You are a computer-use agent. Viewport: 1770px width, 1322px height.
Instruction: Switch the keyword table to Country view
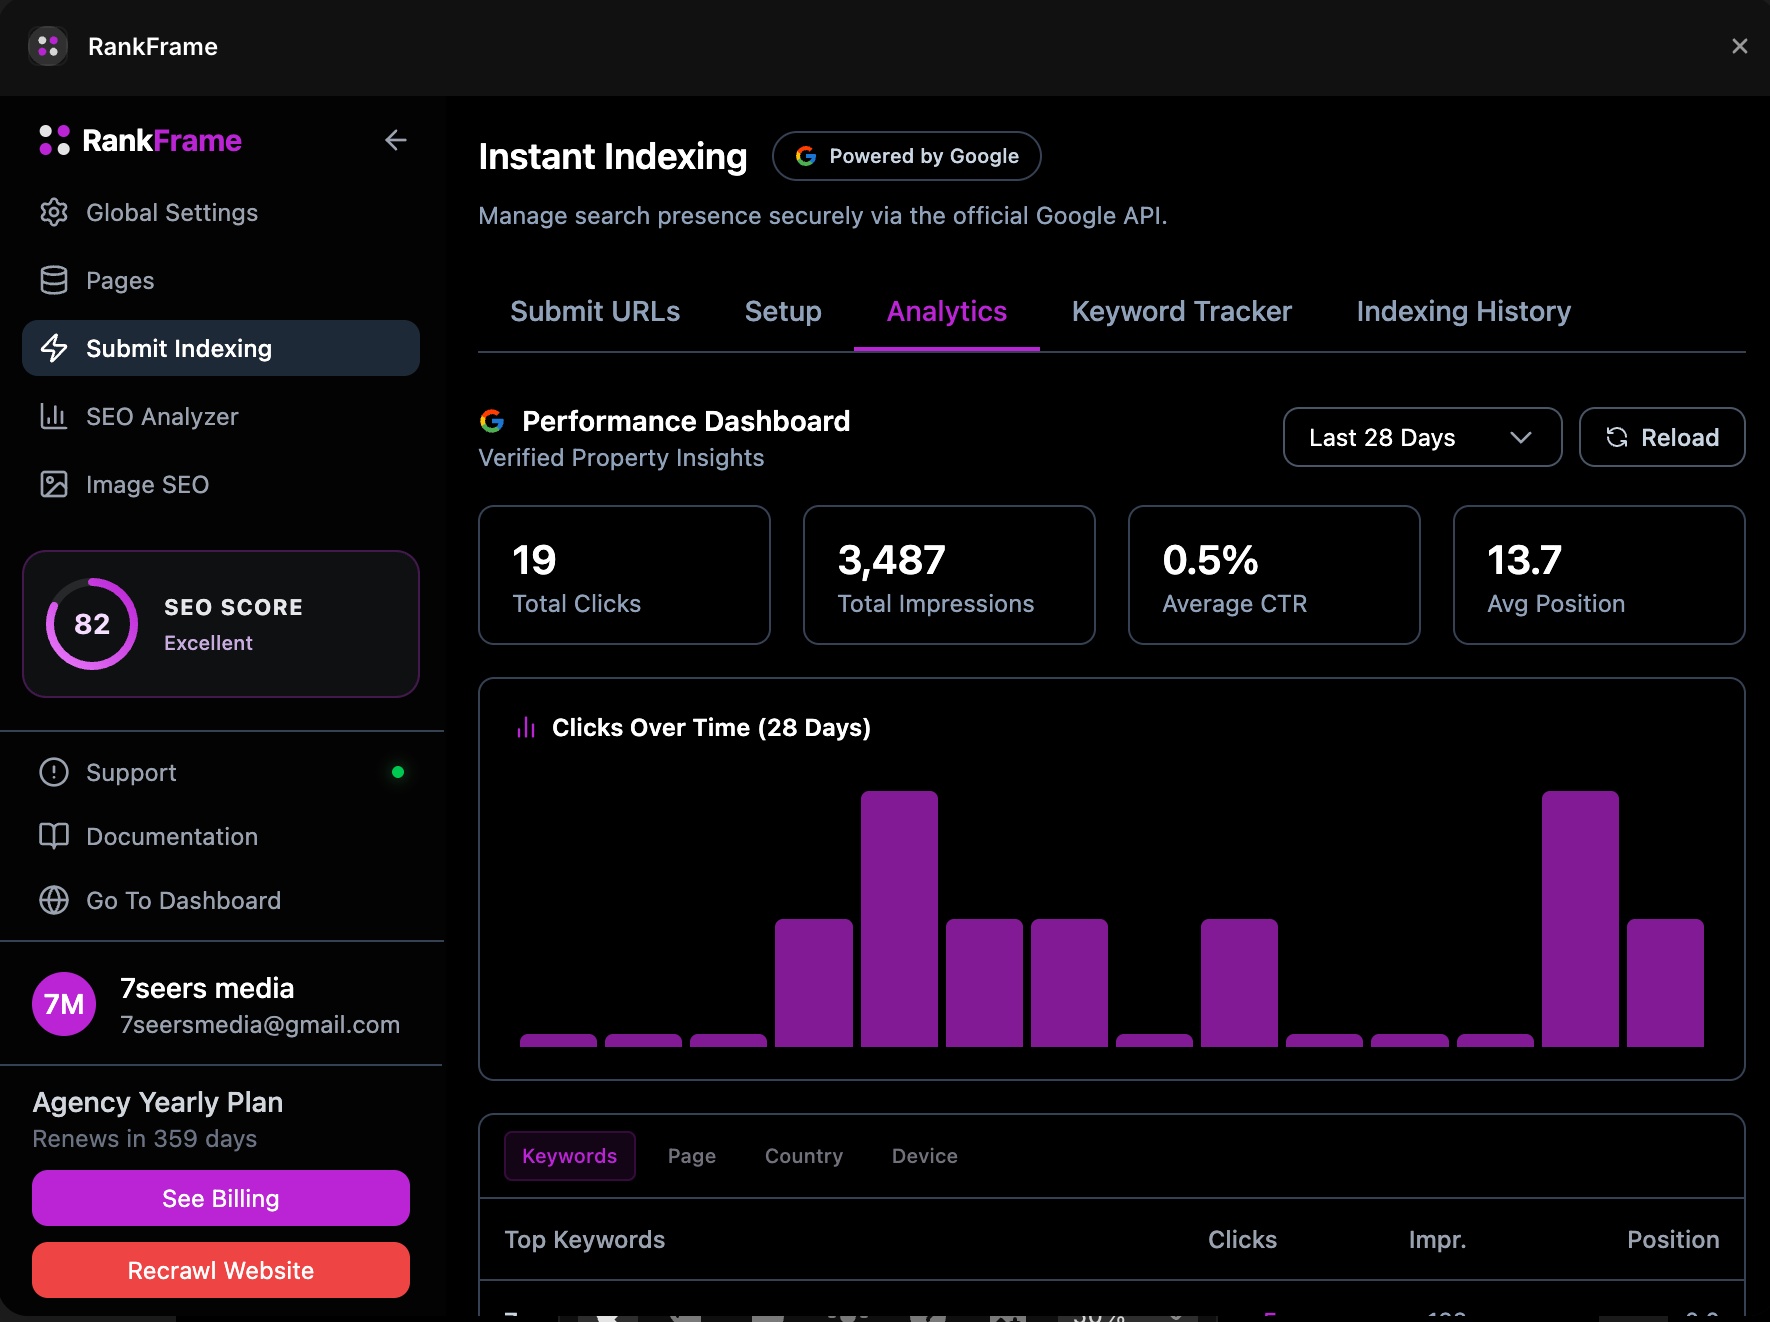[803, 1156]
